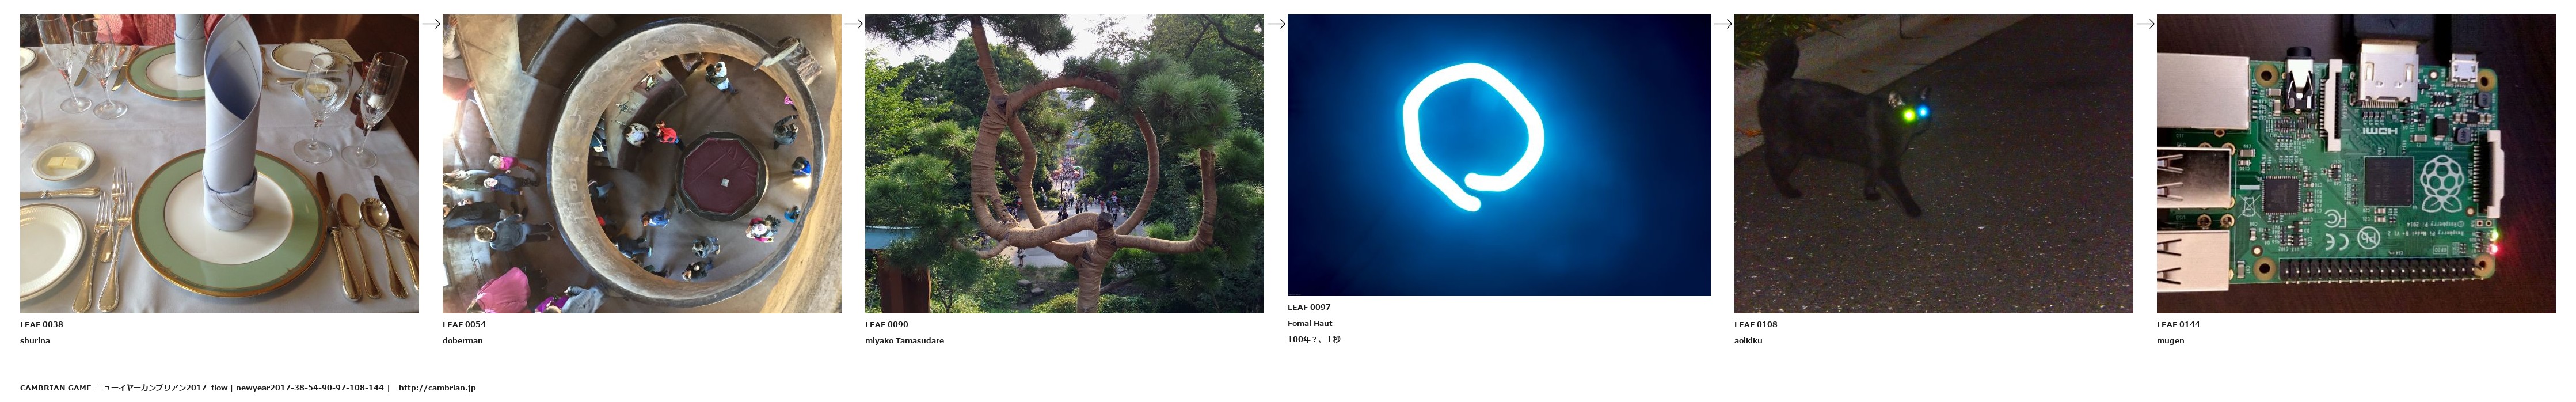Click the author name aoikiku

click(1748, 341)
